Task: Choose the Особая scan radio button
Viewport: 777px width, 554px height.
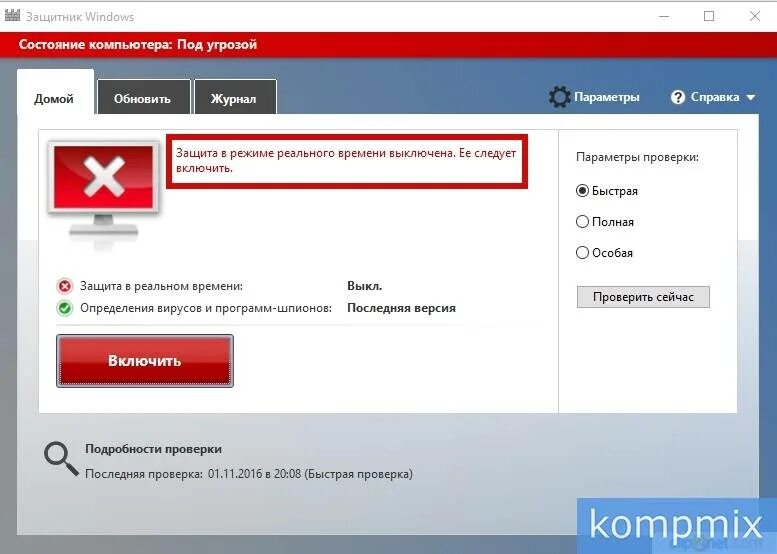Action: tap(582, 253)
